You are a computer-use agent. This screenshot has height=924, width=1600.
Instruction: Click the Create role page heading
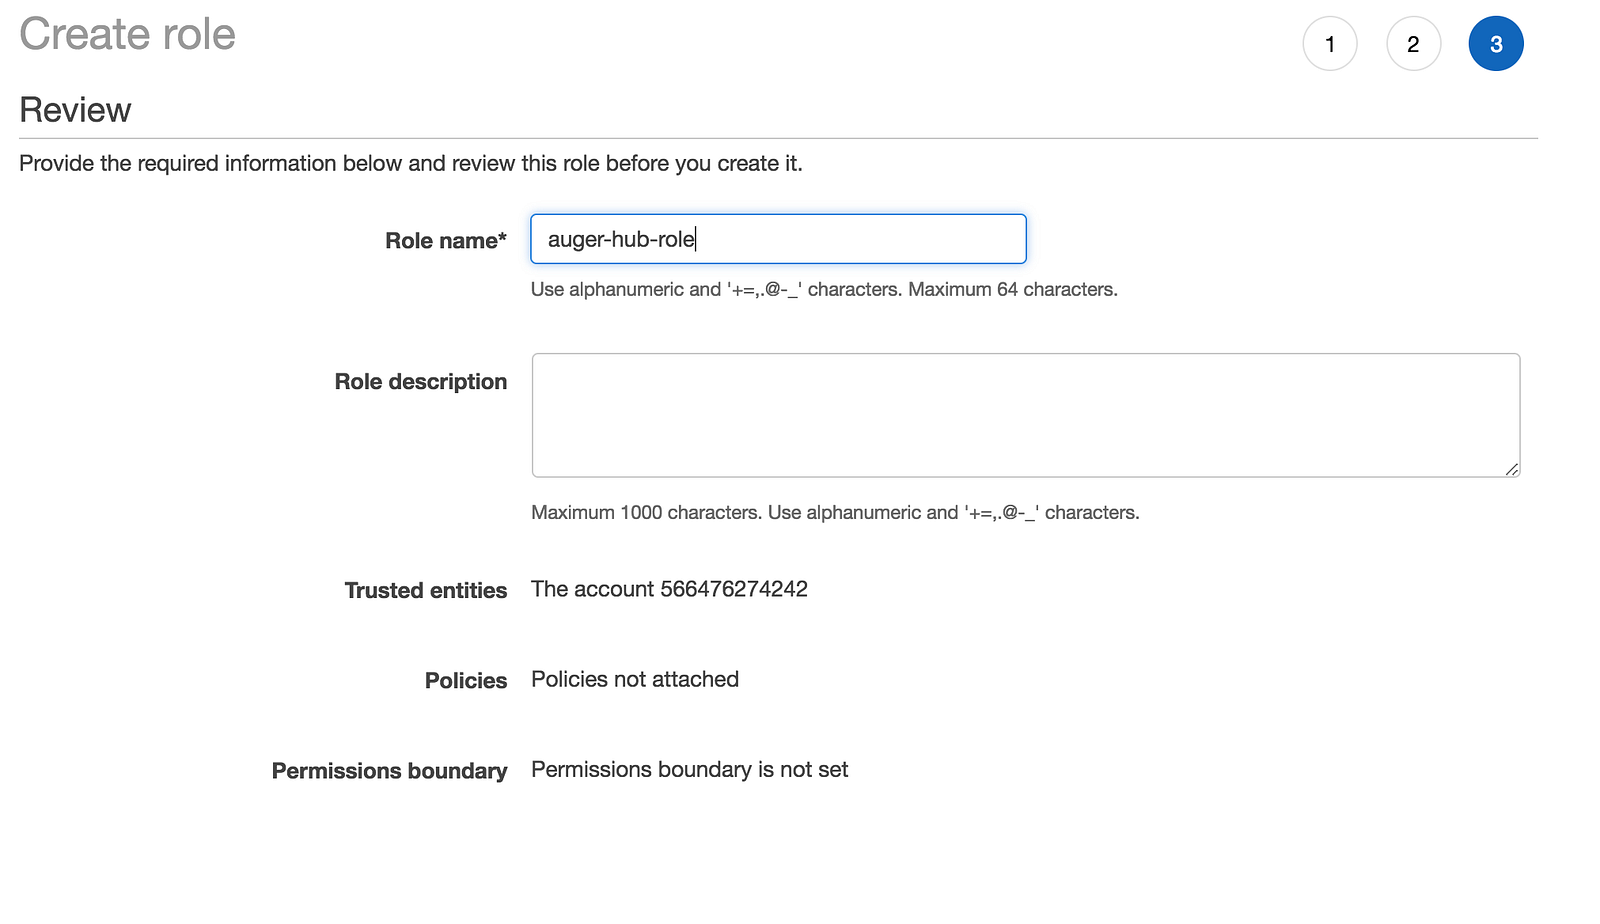click(x=127, y=35)
